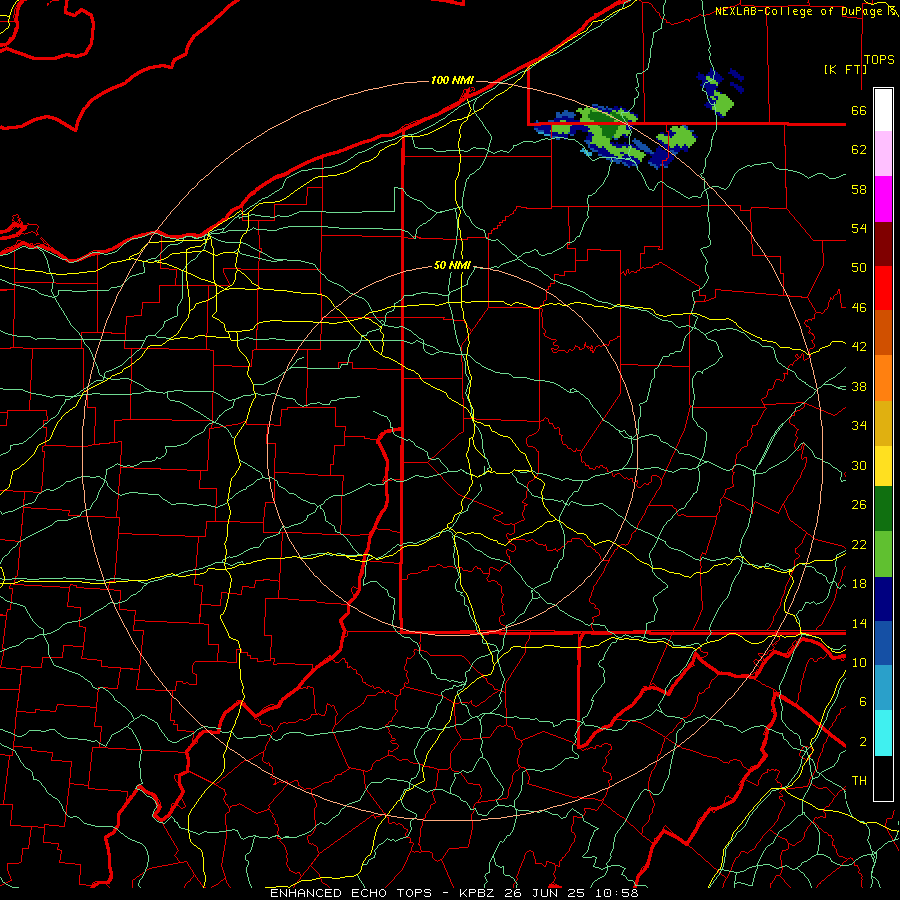Click the legend value "14"

[859, 623]
